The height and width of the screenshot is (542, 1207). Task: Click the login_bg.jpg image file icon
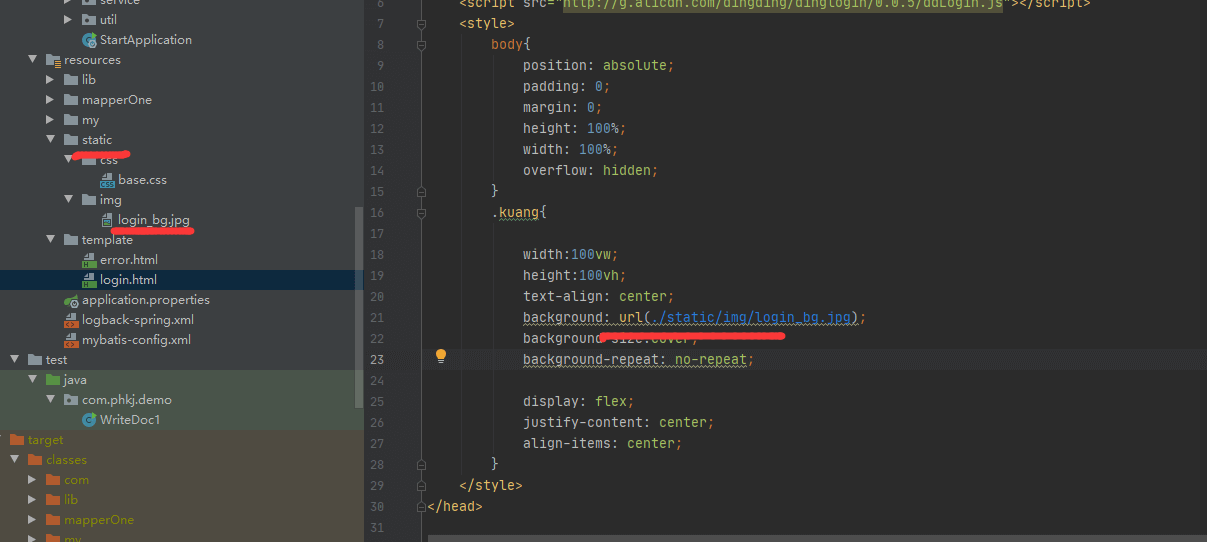(107, 220)
